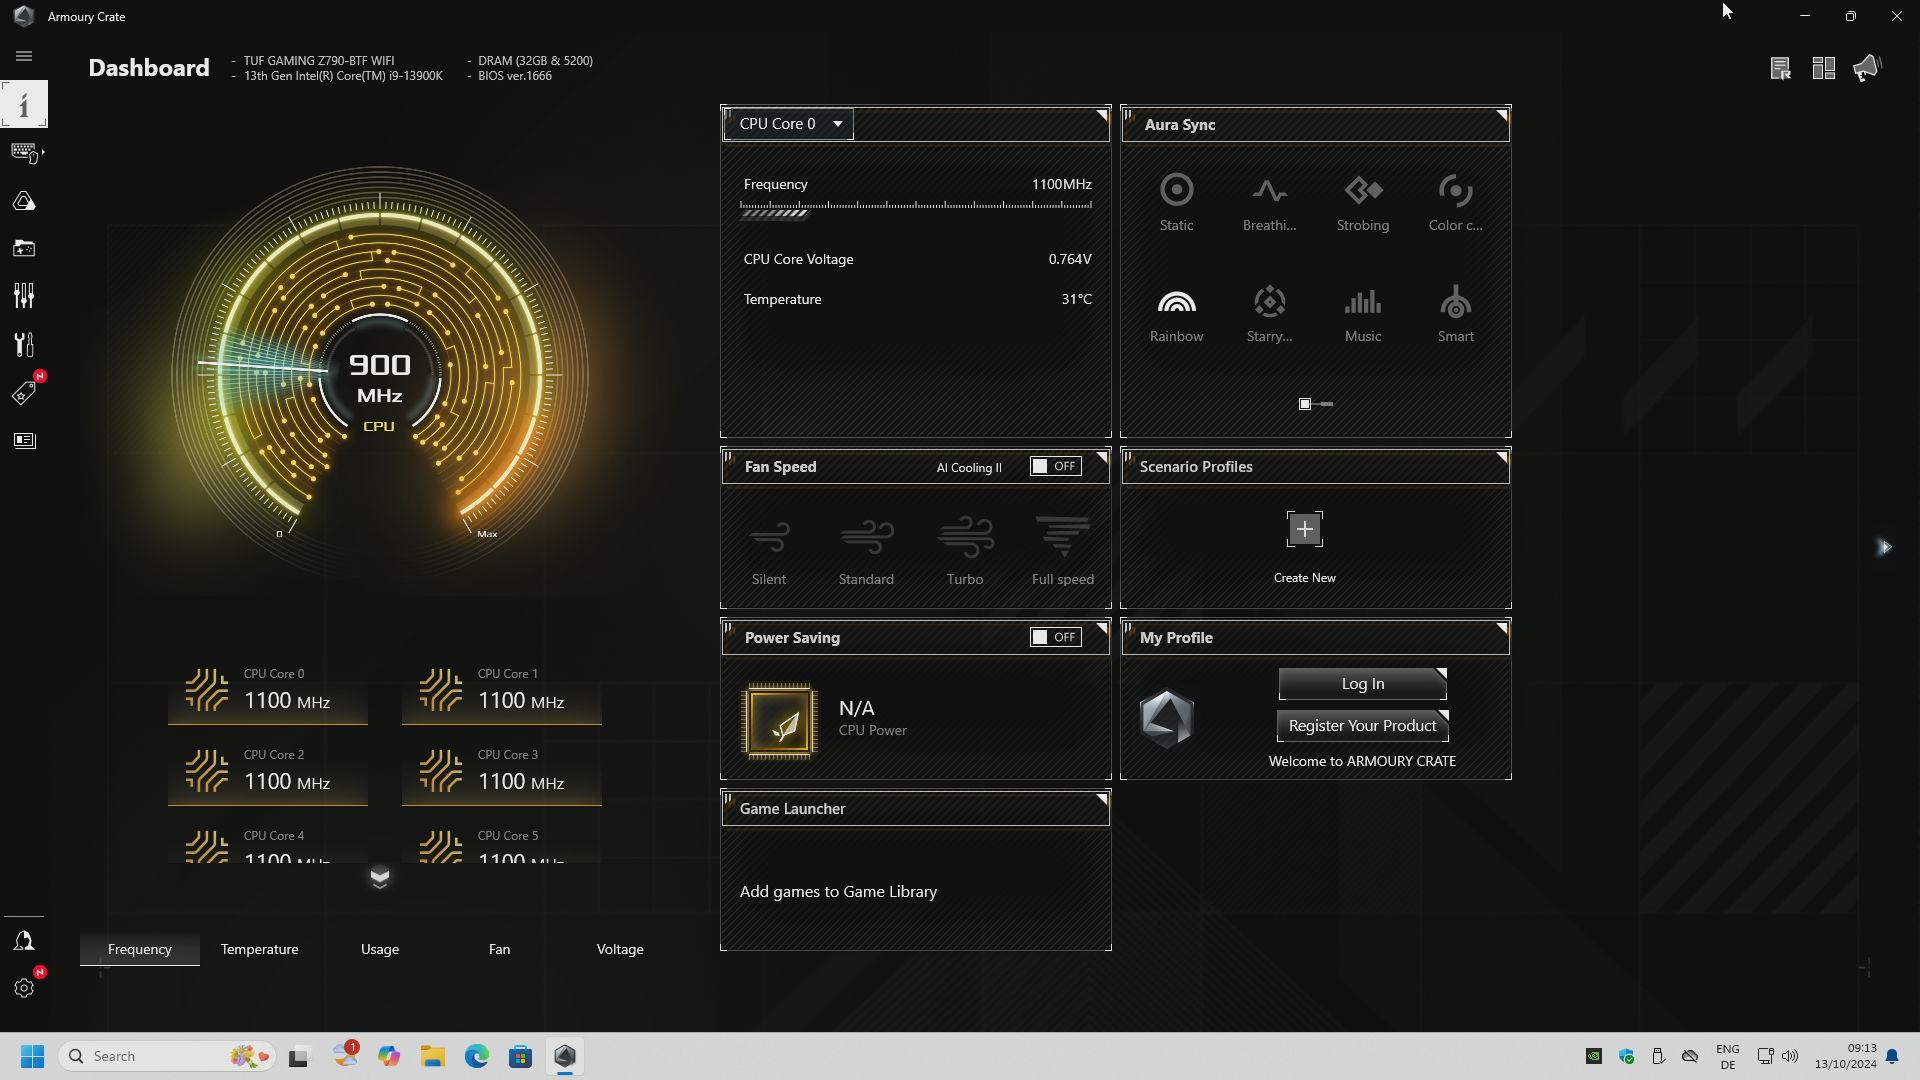The height and width of the screenshot is (1080, 1920).
Task: Expand the Aura Sync panel corner
Action: (1501, 115)
